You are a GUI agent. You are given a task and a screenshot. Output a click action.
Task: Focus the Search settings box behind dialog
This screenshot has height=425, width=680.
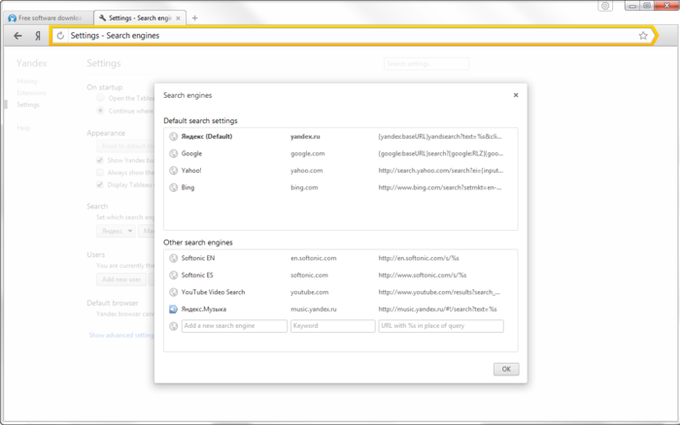tap(426, 64)
